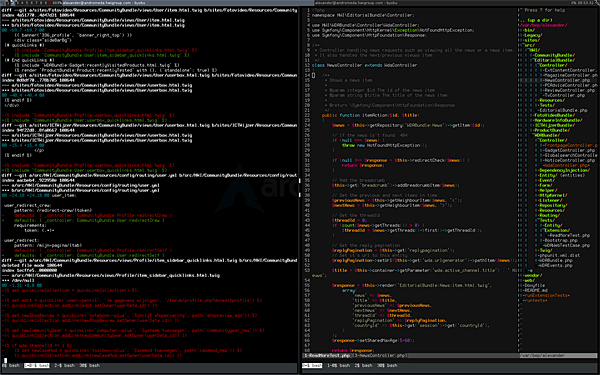This screenshot has width=600, height=375.
Task: Click 'throw new NotFoundHttpException' code line
Action: [x=384, y=145]
